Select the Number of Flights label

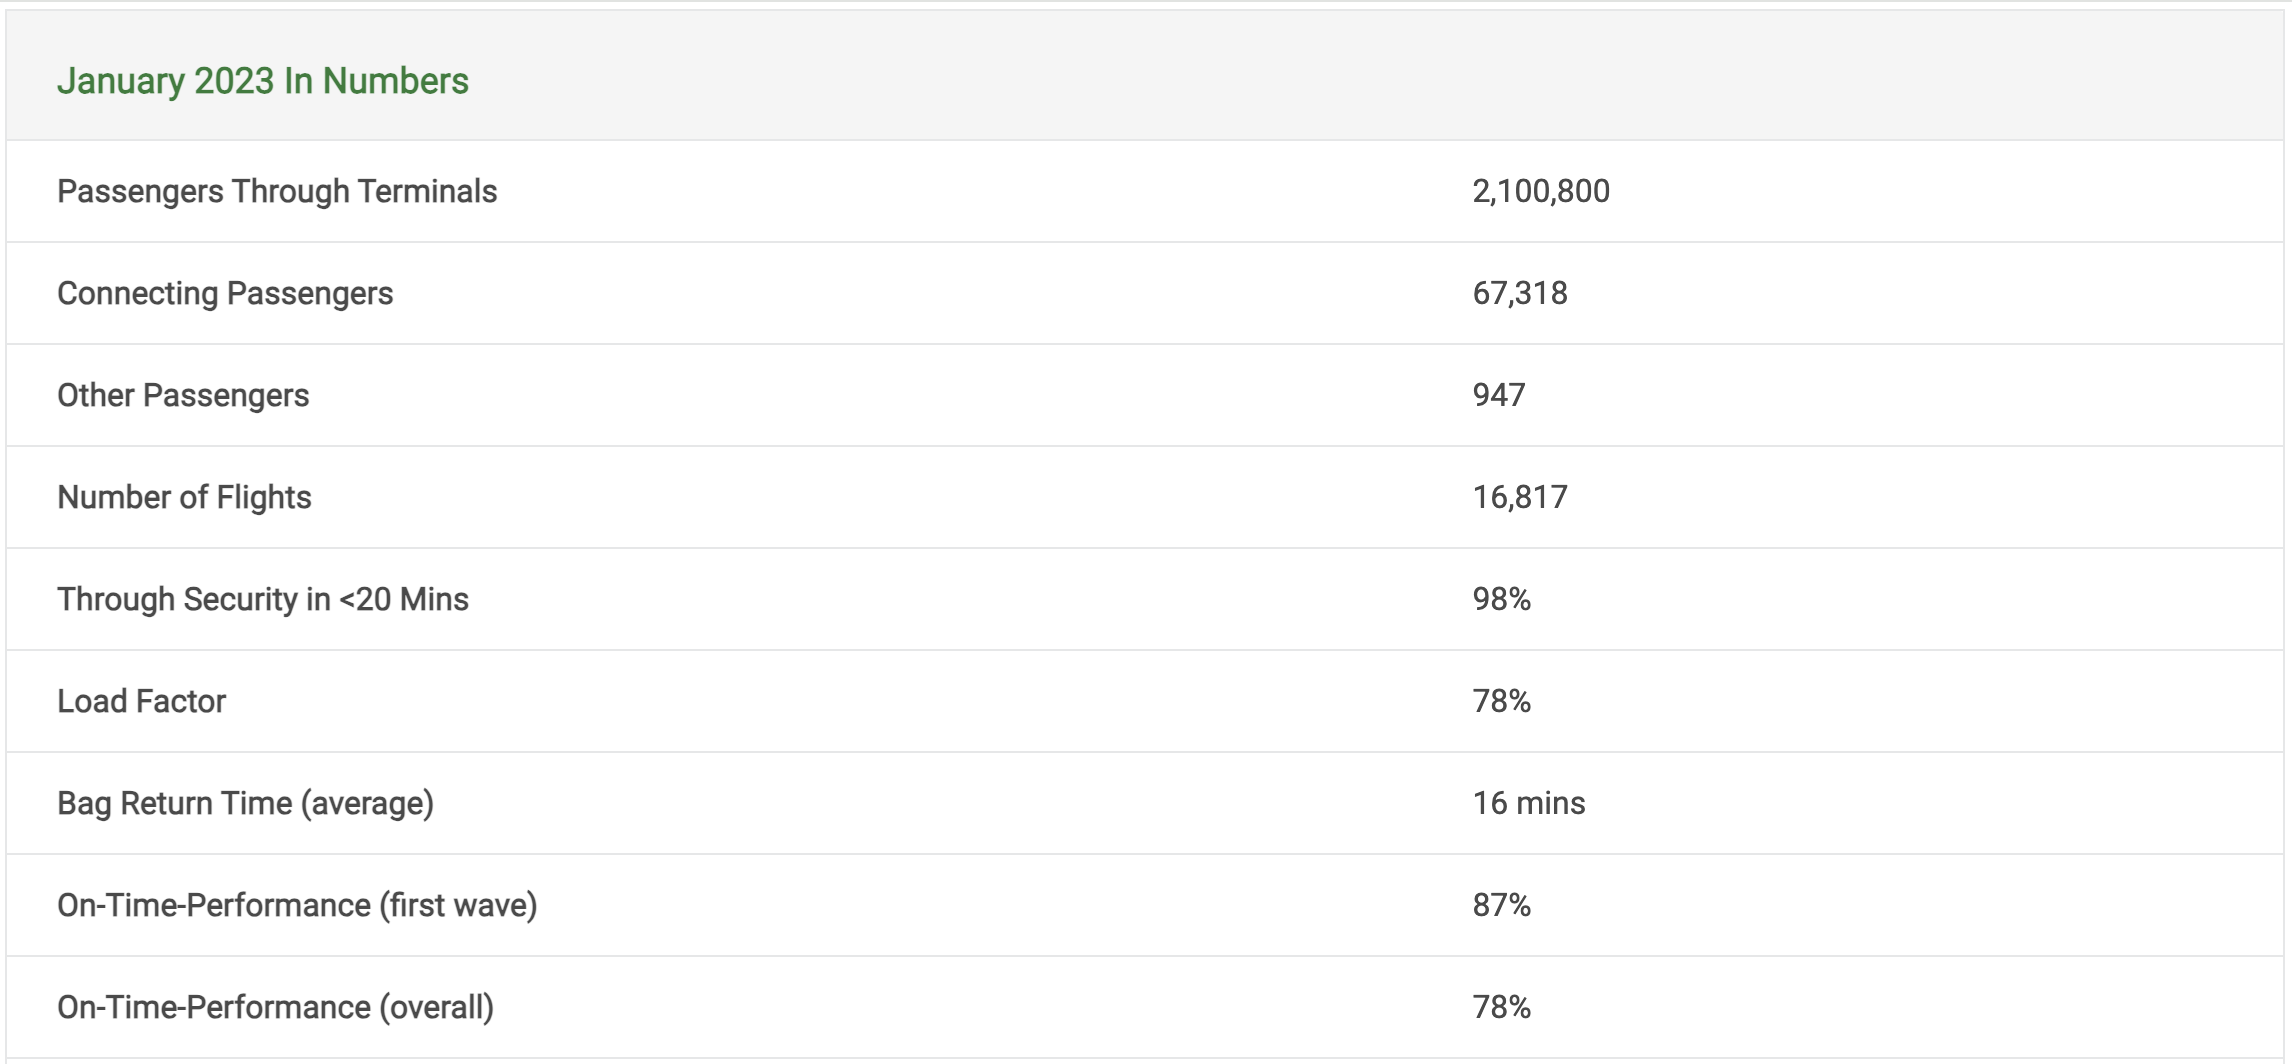(x=184, y=497)
